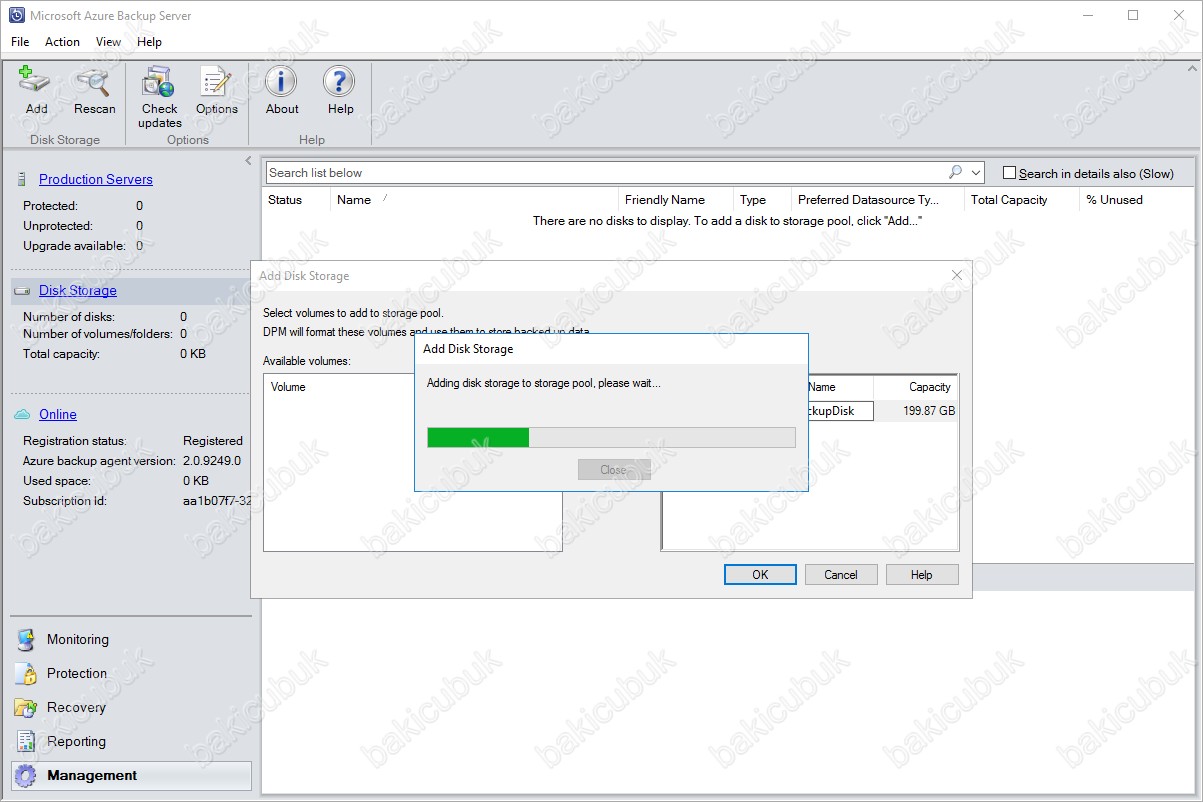Click the Registered status value
Image resolution: width=1203 pixels, height=802 pixels.
(213, 441)
